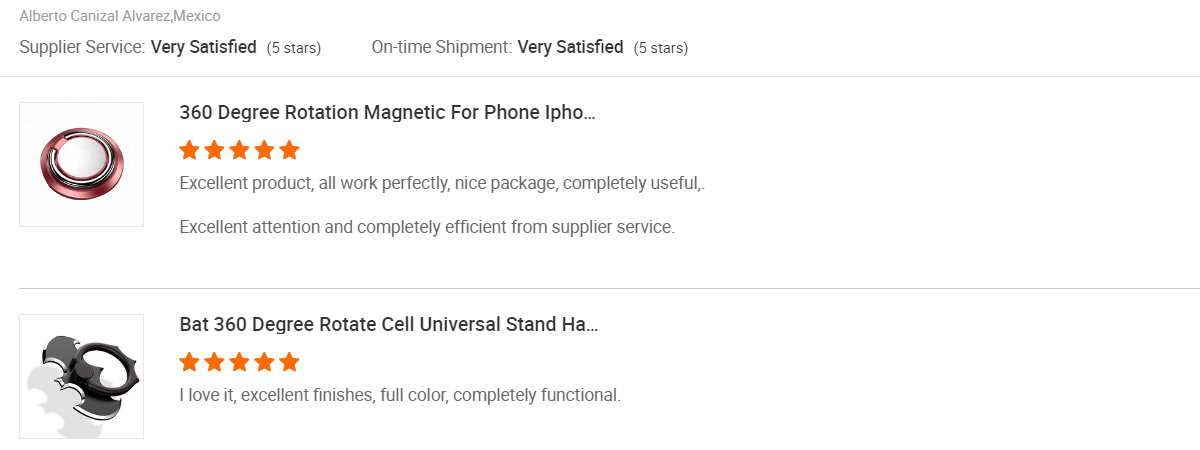Click fifth star of the magnetic ring review
Screen dimensions: 1200x450
click(289, 151)
